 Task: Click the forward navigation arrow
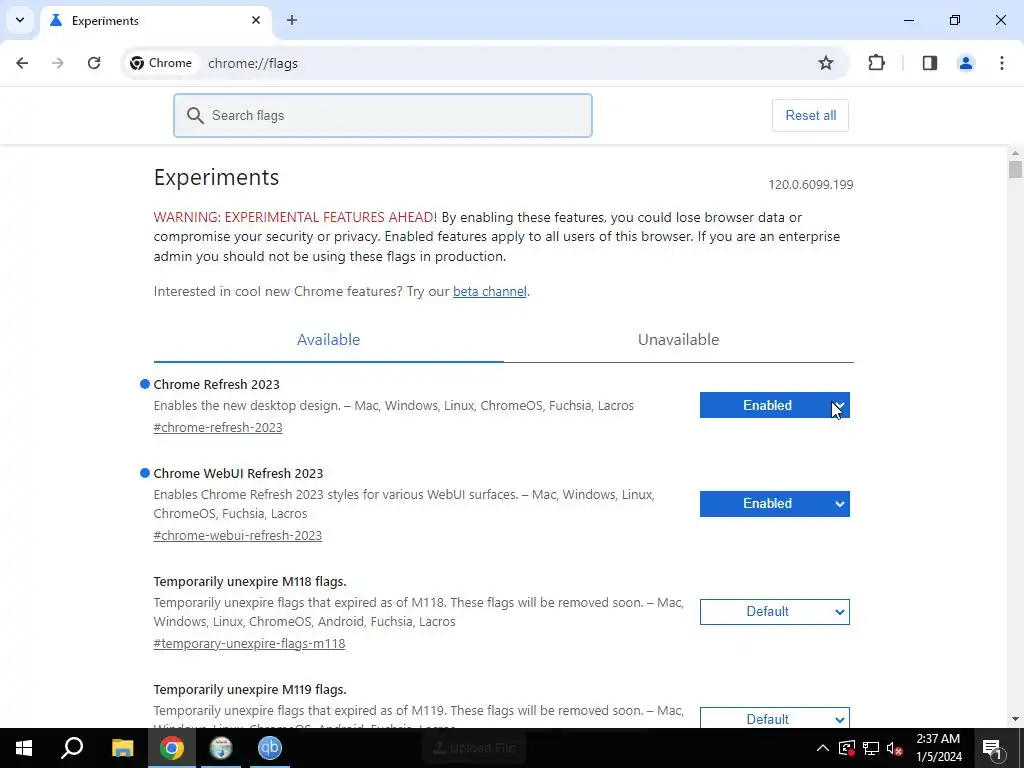58,63
